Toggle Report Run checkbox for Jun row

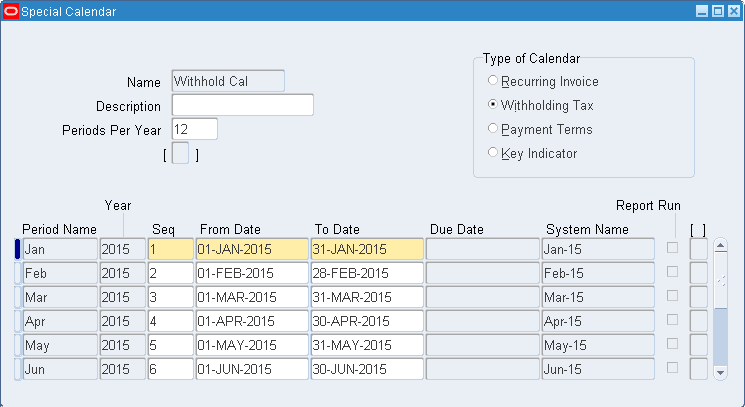tap(673, 368)
